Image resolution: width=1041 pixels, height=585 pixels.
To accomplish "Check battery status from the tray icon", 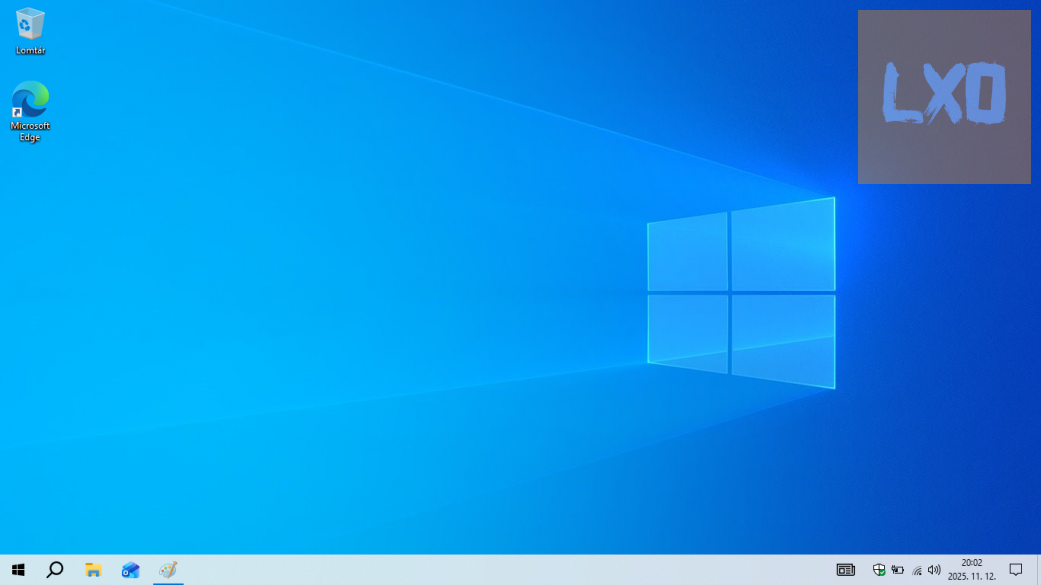I will [x=896, y=570].
